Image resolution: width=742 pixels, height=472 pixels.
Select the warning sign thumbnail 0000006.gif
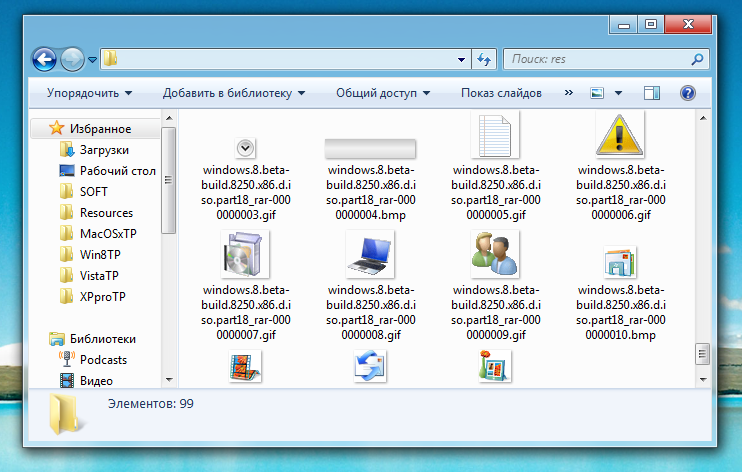[619, 135]
